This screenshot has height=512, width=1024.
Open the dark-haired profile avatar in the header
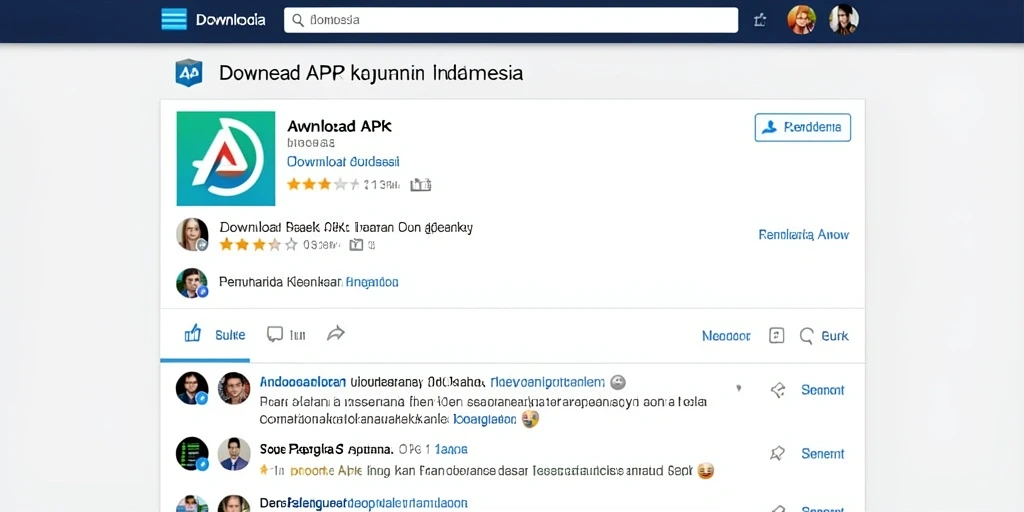pyautogui.click(x=843, y=20)
